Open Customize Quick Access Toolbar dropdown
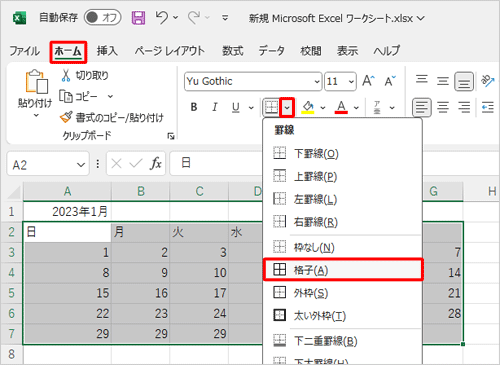Screen dimensions: 500x365 (225, 18)
